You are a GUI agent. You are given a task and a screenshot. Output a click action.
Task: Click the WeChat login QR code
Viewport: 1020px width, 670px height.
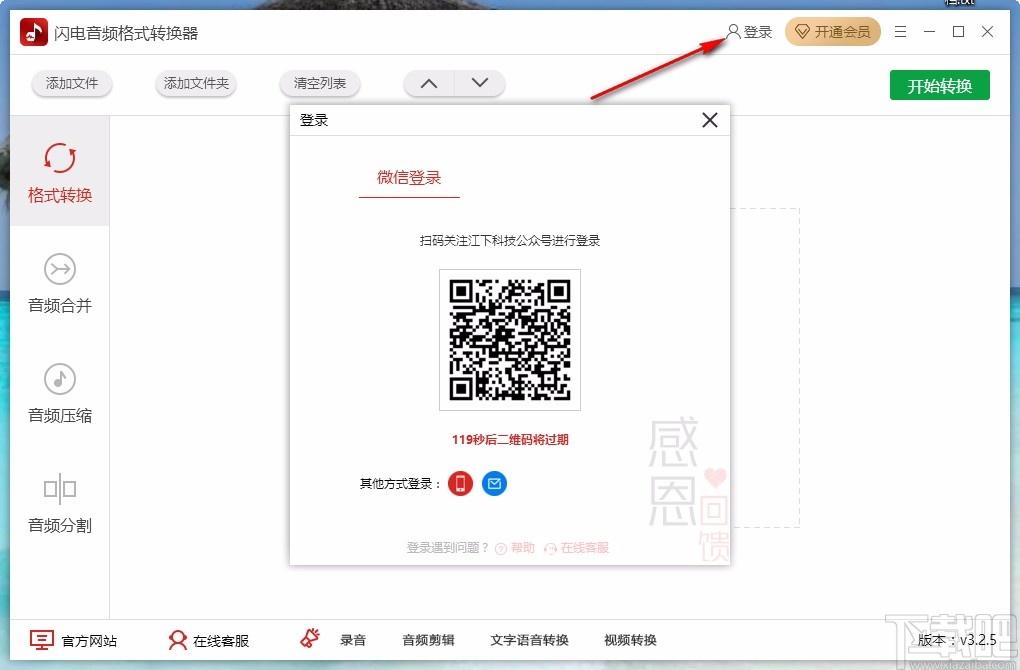tap(510, 340)
